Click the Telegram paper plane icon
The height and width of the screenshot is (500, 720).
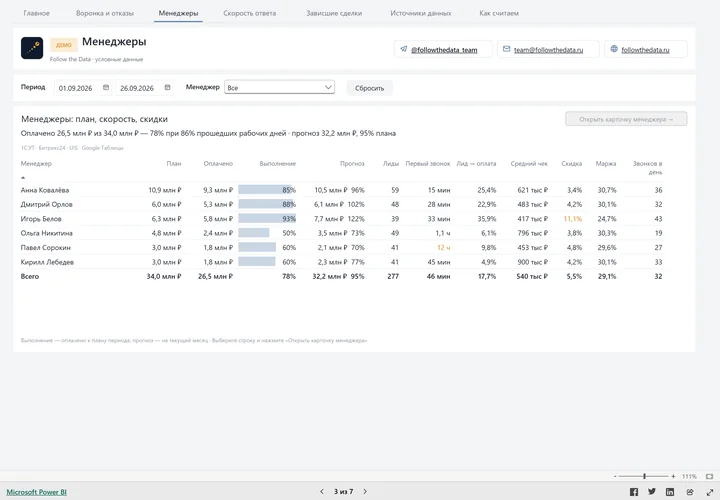pyautogui.click(x=404, y=49)
